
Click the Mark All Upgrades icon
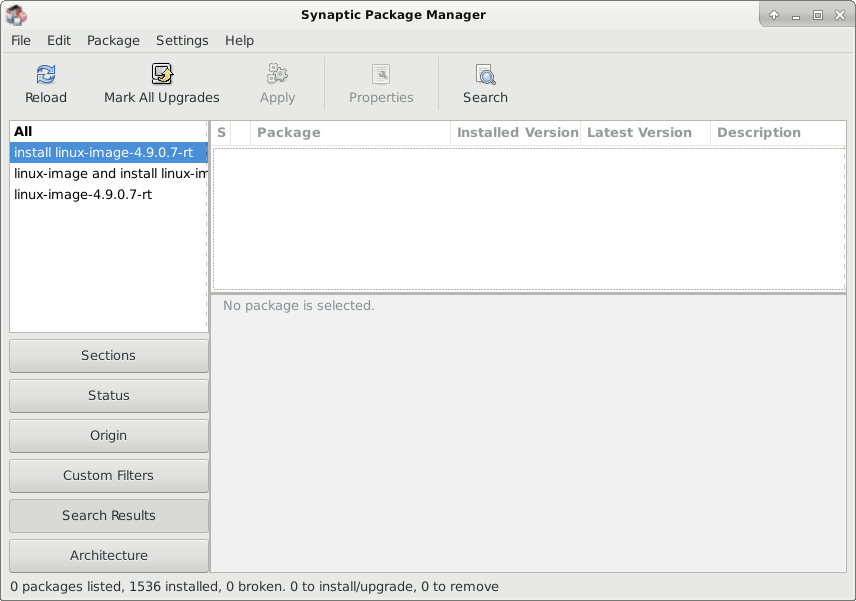162,74
